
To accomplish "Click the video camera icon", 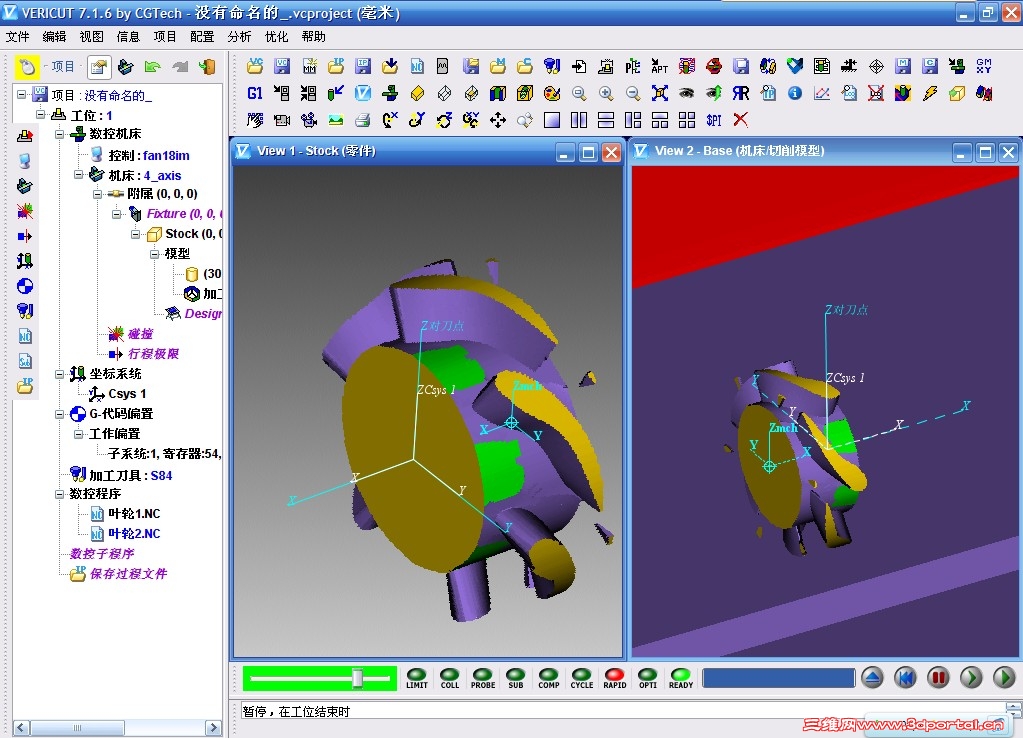I will coord(282,120).
